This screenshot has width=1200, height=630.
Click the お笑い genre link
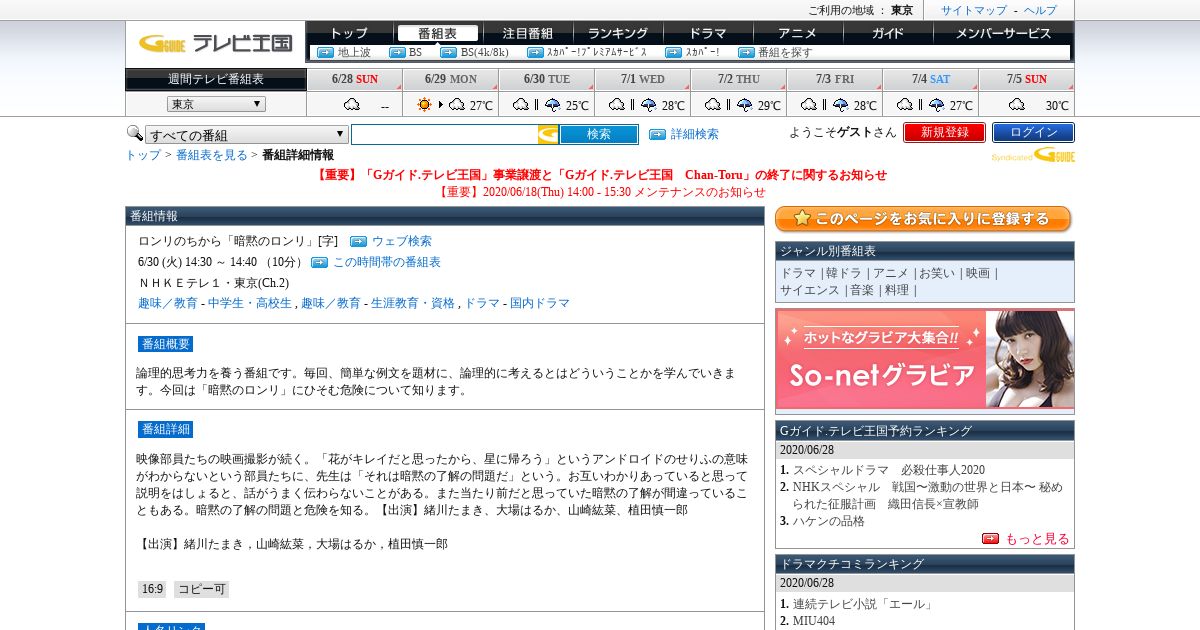point(937,273)
